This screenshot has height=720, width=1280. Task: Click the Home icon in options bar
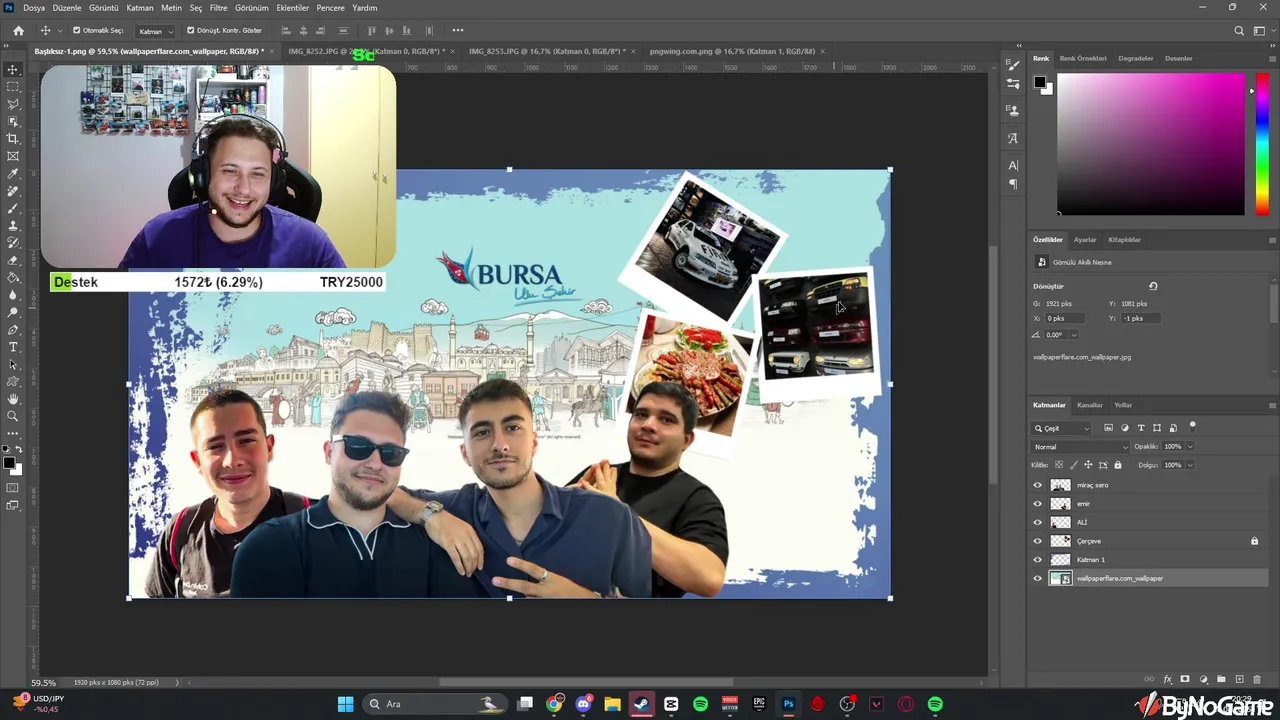pos(18,31)
